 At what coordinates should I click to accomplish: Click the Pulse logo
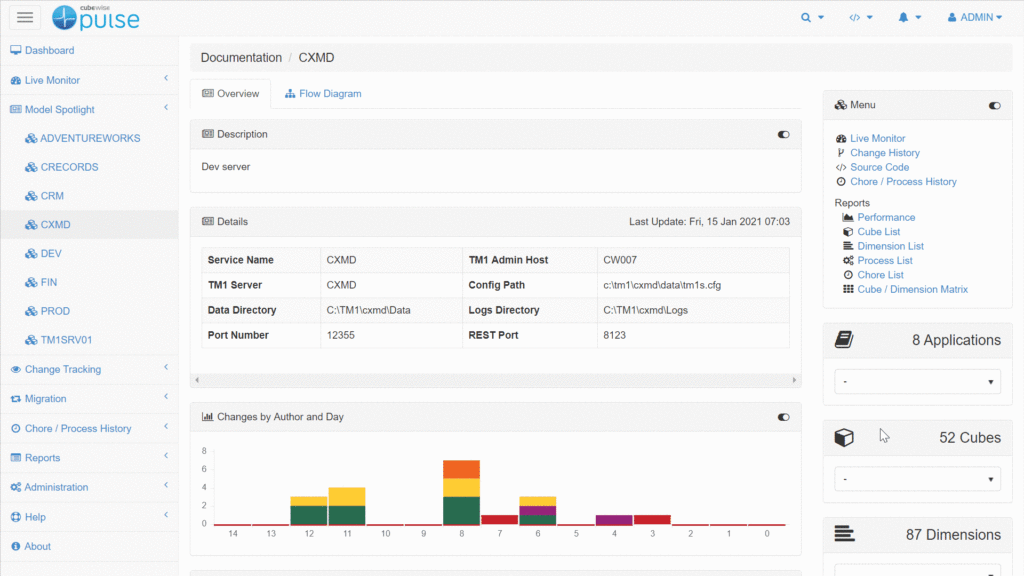click(96, 17)
